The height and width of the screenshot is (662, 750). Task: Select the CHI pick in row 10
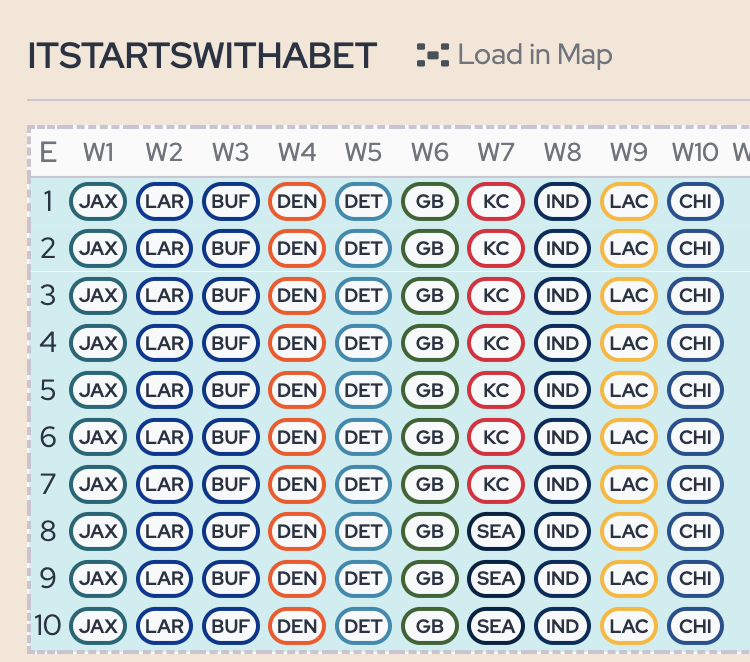click(695, 626)
